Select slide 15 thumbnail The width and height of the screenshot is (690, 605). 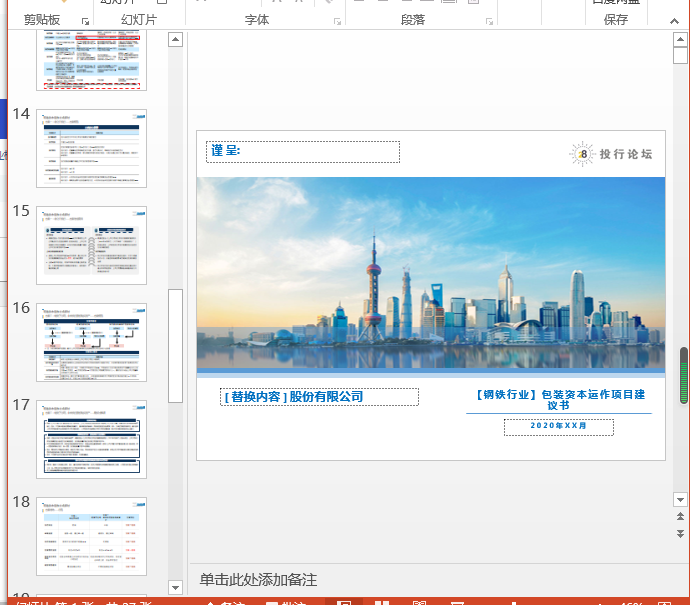coord(92,245)
